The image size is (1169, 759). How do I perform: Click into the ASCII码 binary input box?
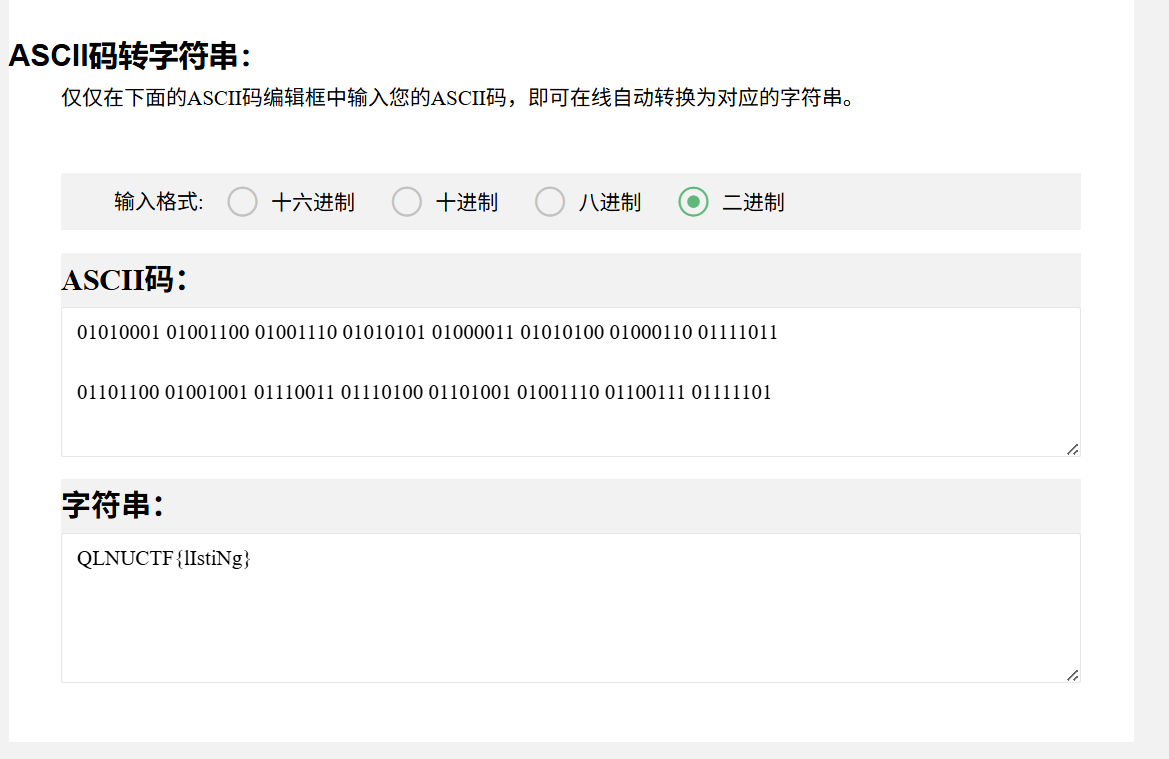point(570,382)
